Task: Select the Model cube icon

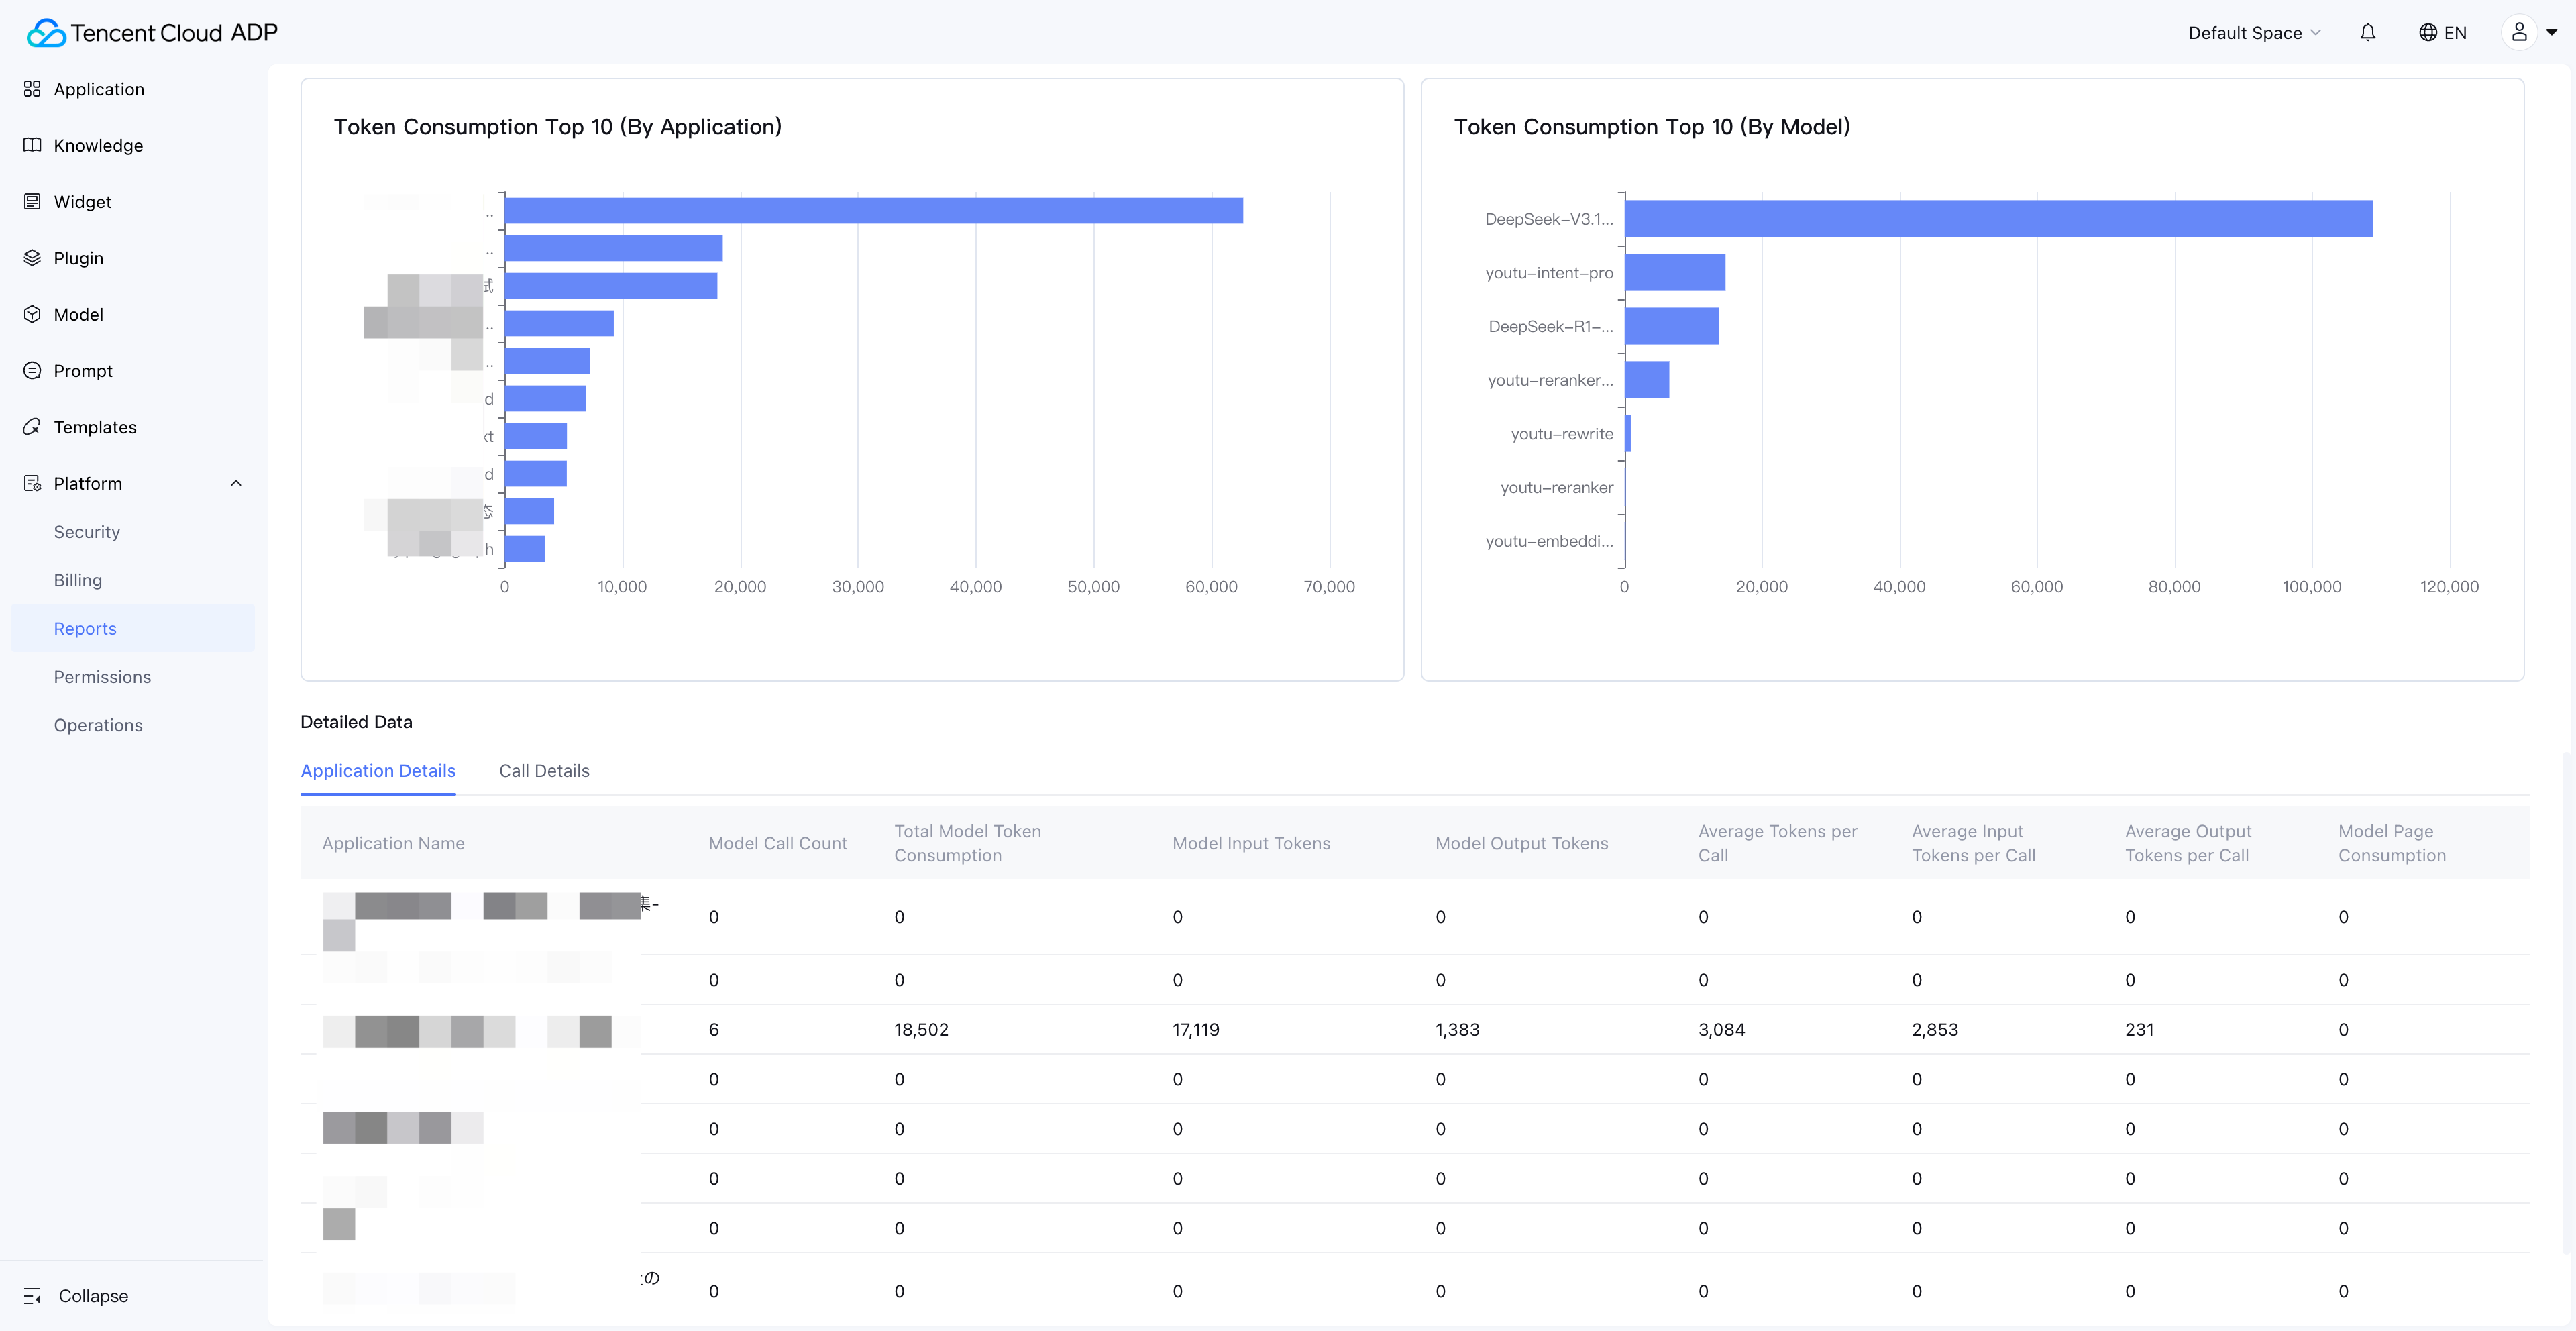Action: pyautogui.click(x=32, y=314)
